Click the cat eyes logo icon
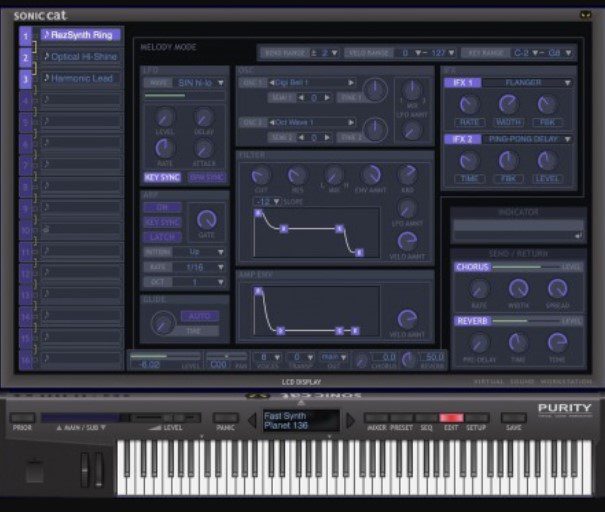The width and height of the screenshot is (605, 512). coord(586,15)
